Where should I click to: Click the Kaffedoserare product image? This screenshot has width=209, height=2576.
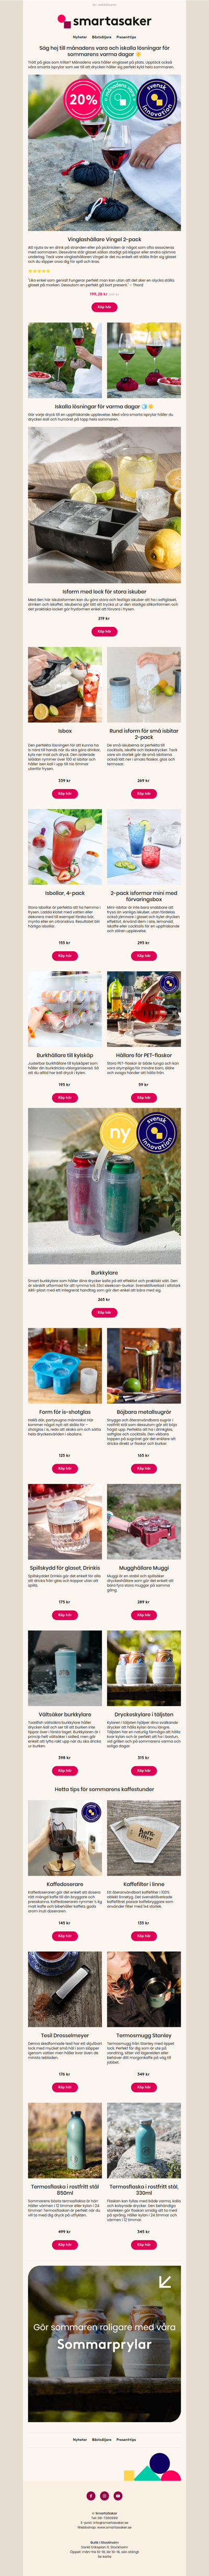pos(65,1838)
